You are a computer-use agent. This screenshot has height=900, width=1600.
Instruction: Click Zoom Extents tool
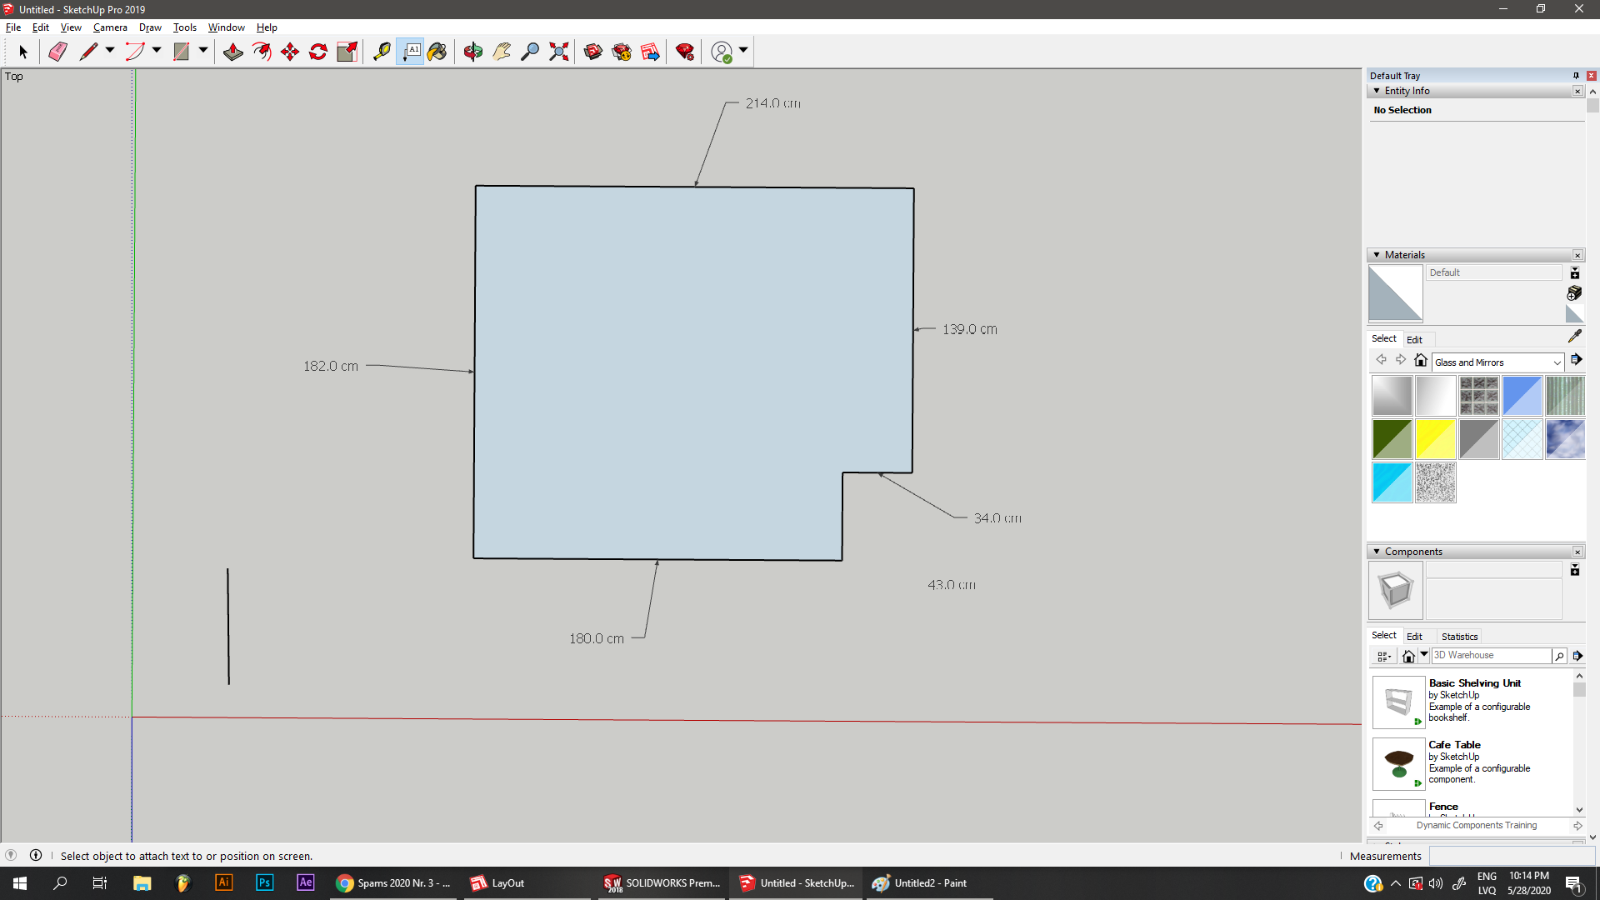pos(559,52)
